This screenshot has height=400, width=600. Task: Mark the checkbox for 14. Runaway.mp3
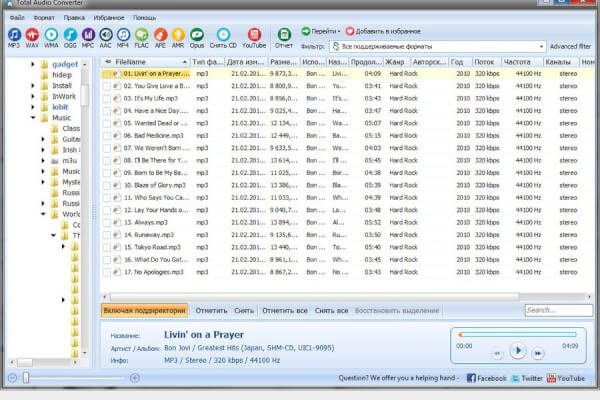pyautogui.click(x=107, y=235)
